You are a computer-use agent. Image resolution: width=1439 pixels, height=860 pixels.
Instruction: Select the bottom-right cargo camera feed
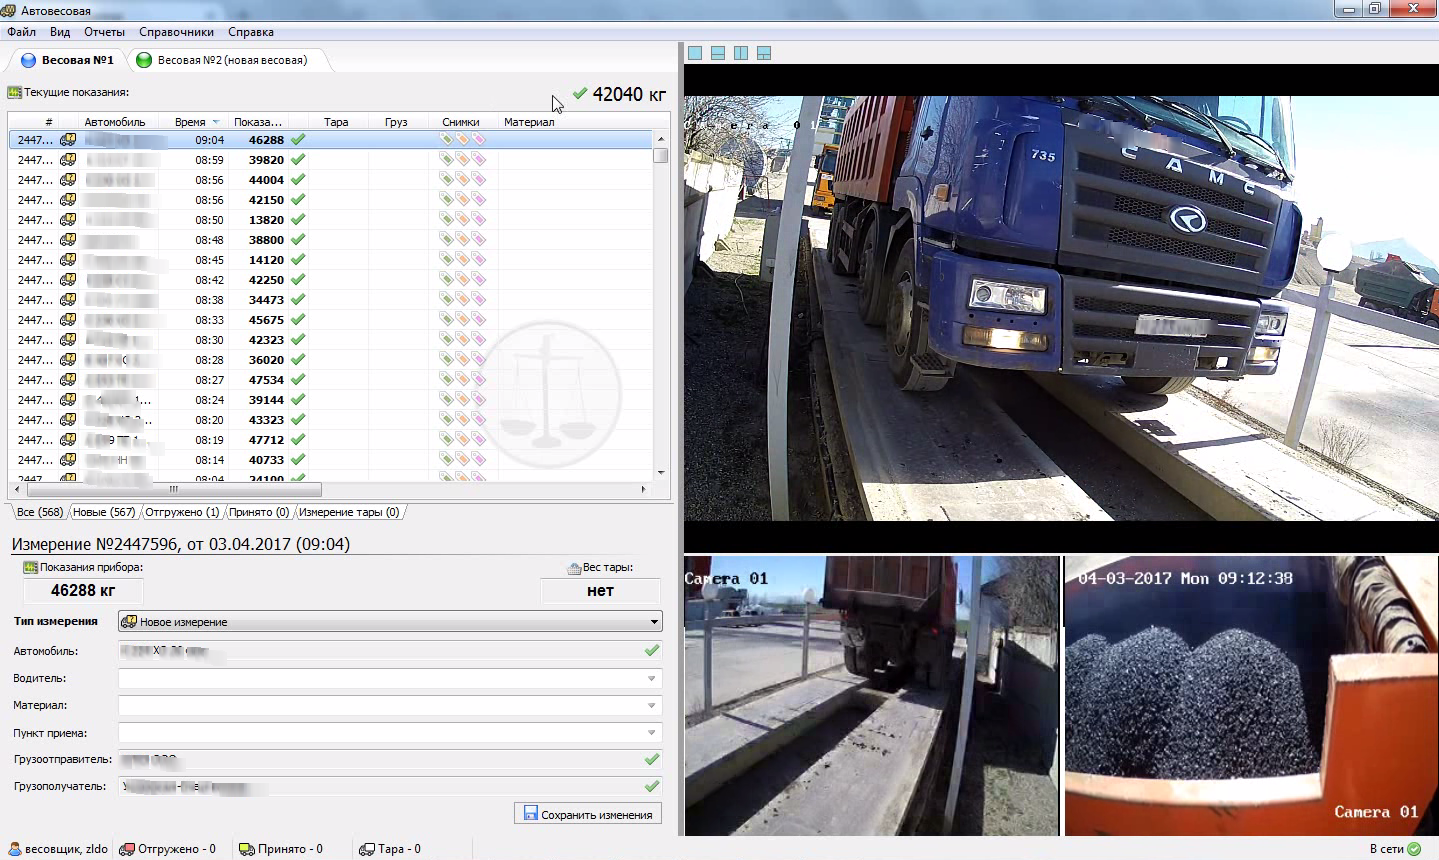pyautogui.click(x=1250, y=696)
